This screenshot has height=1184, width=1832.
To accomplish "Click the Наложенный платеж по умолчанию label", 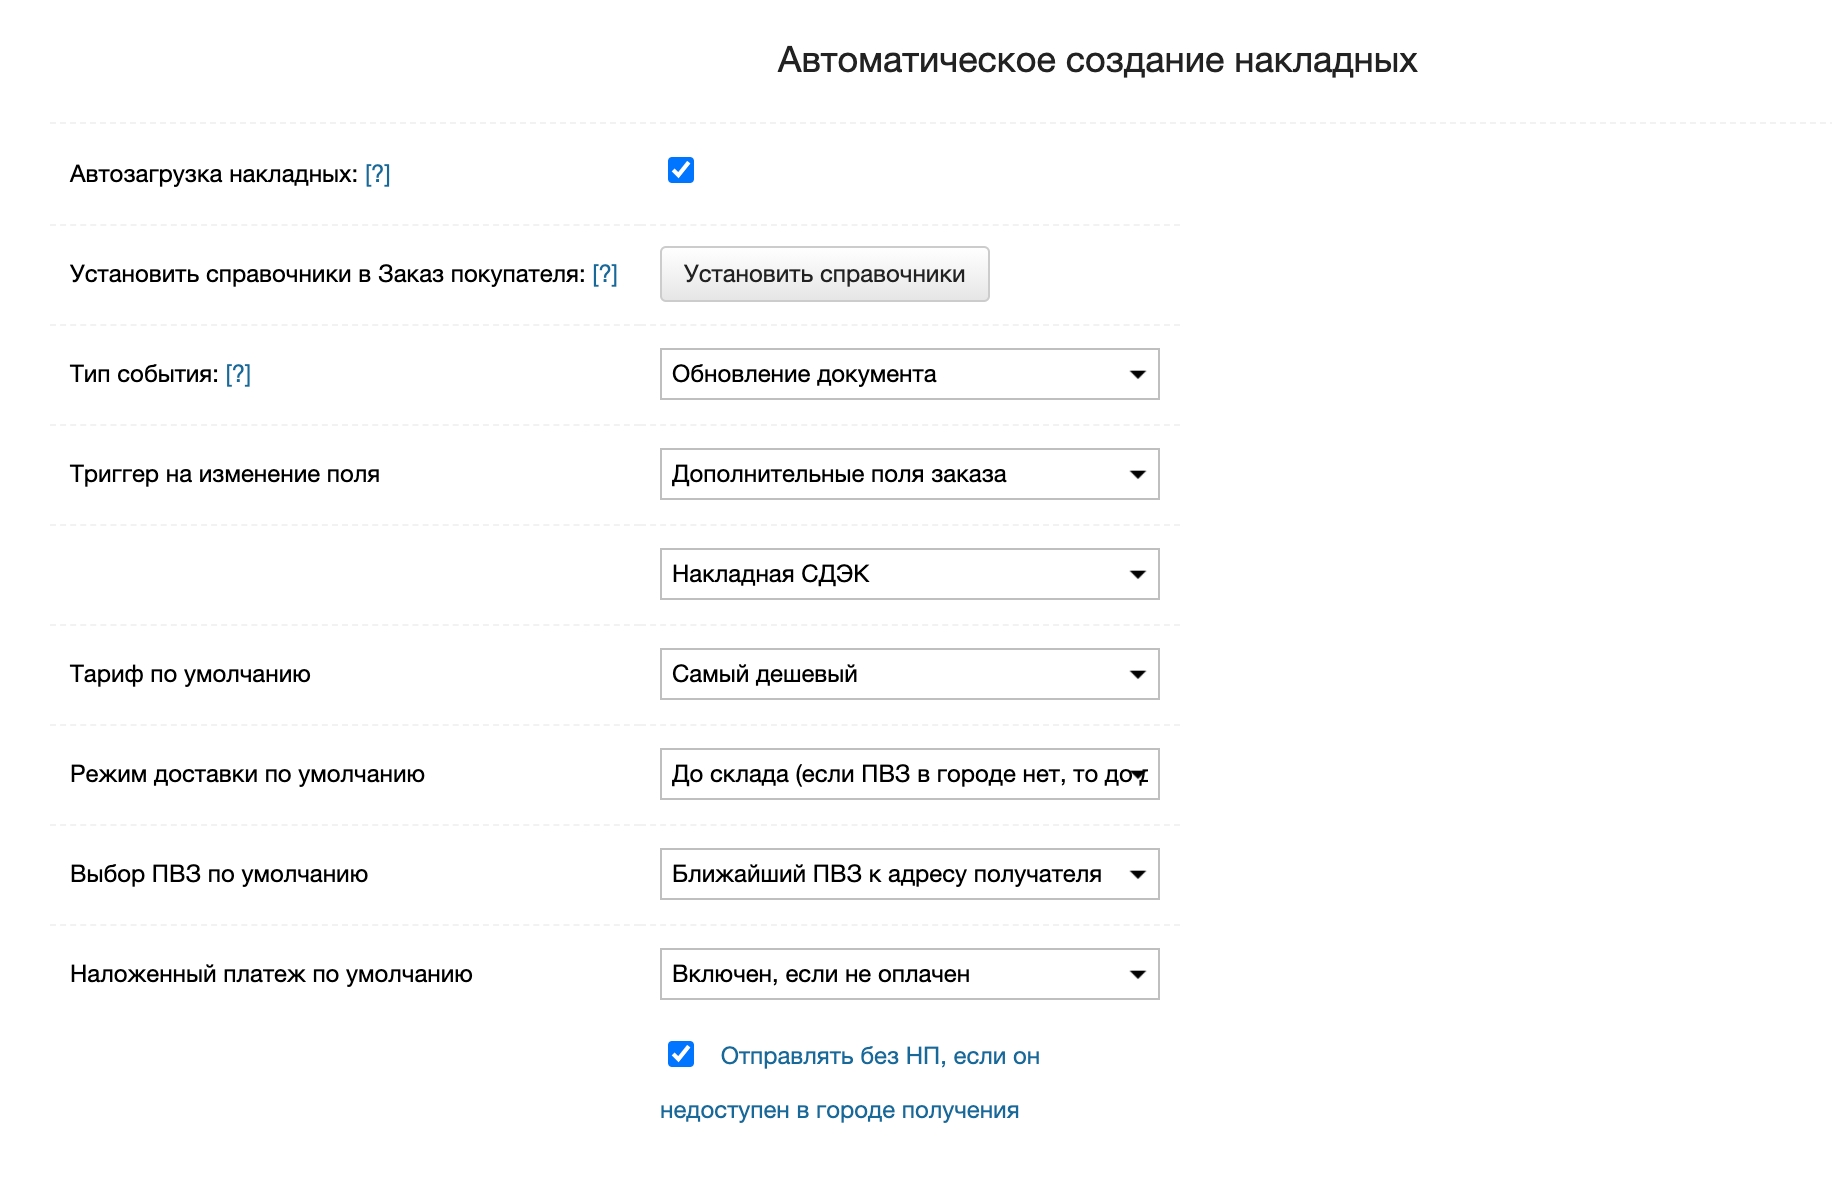I will tap(271, 974).
